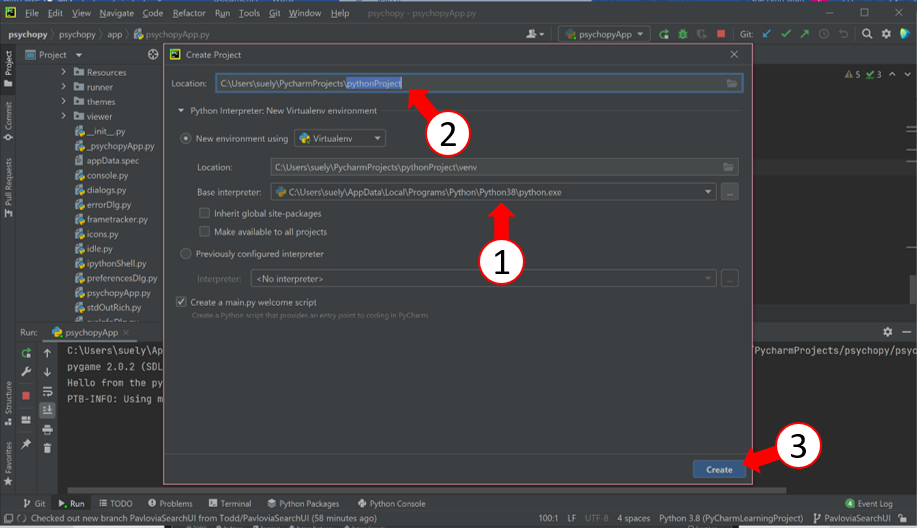This screenshot has width=917, height=528.
Task: Click trash clear icon in Run console
Action: [x=47, y=448]
